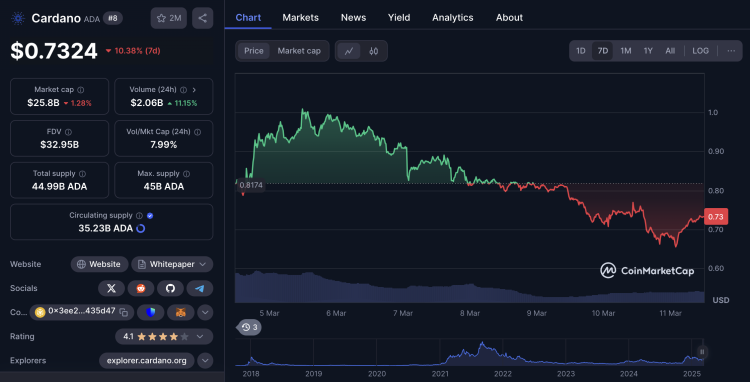Screen dimensions: 750x382
Task: Click circulating supply progress ring
Action: point(141,229)
